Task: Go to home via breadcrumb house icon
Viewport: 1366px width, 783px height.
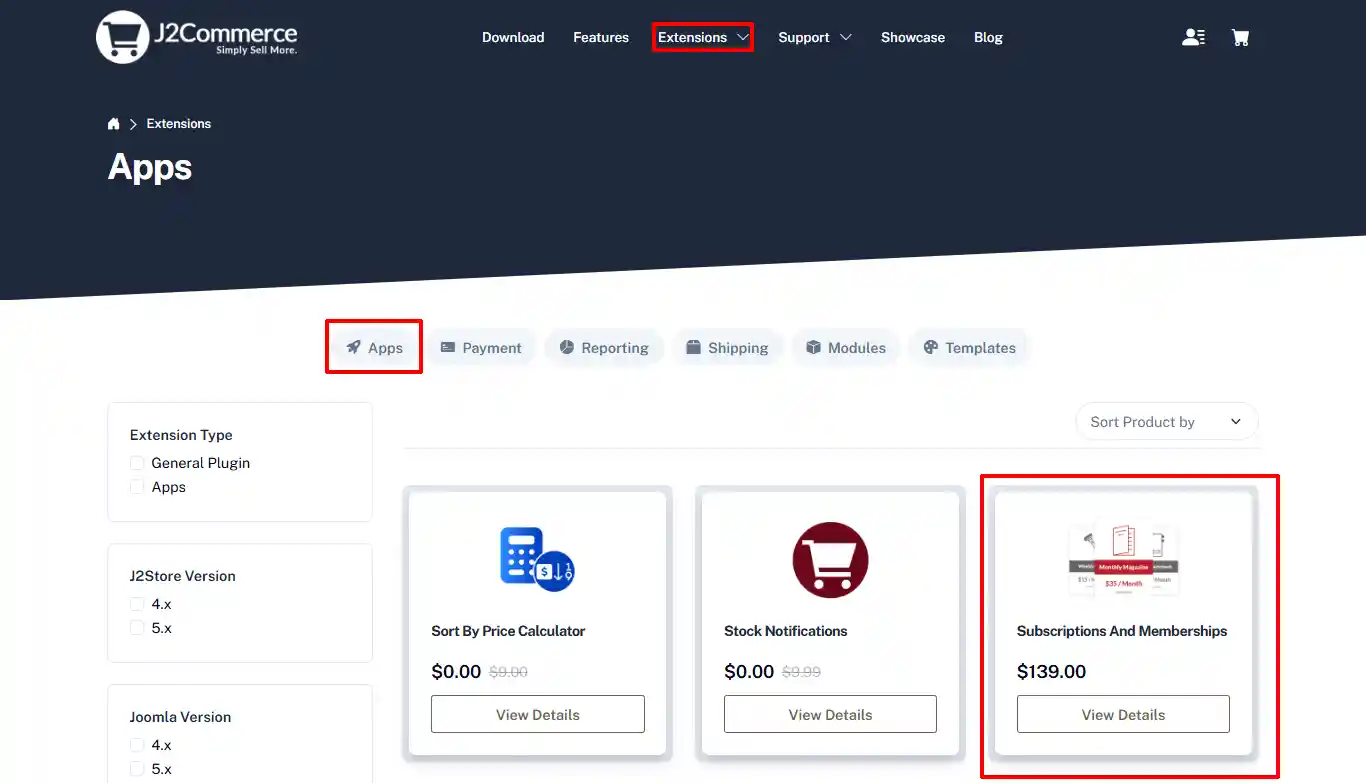Action: [113, 124]
